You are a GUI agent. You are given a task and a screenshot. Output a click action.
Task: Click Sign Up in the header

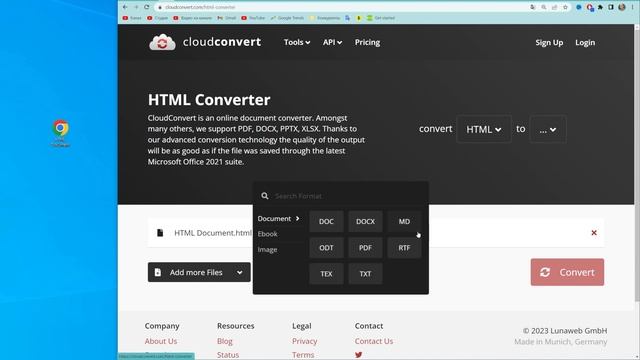click(x=549, y=42)
